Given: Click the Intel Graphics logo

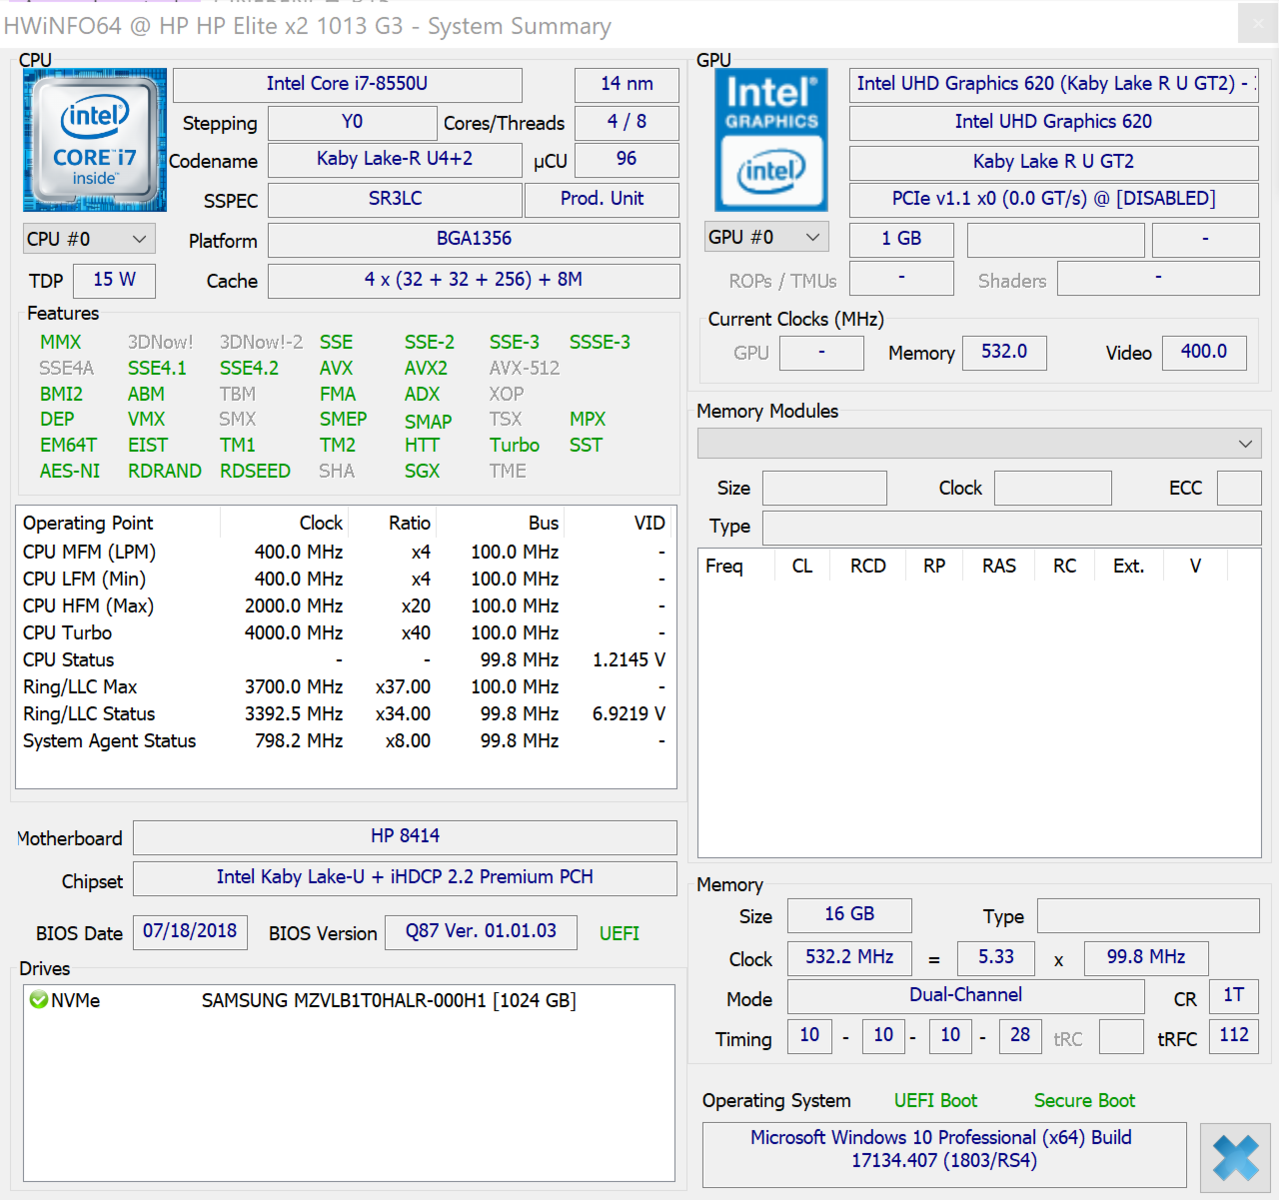Looking at the screenshot, I should click(770, 140).
